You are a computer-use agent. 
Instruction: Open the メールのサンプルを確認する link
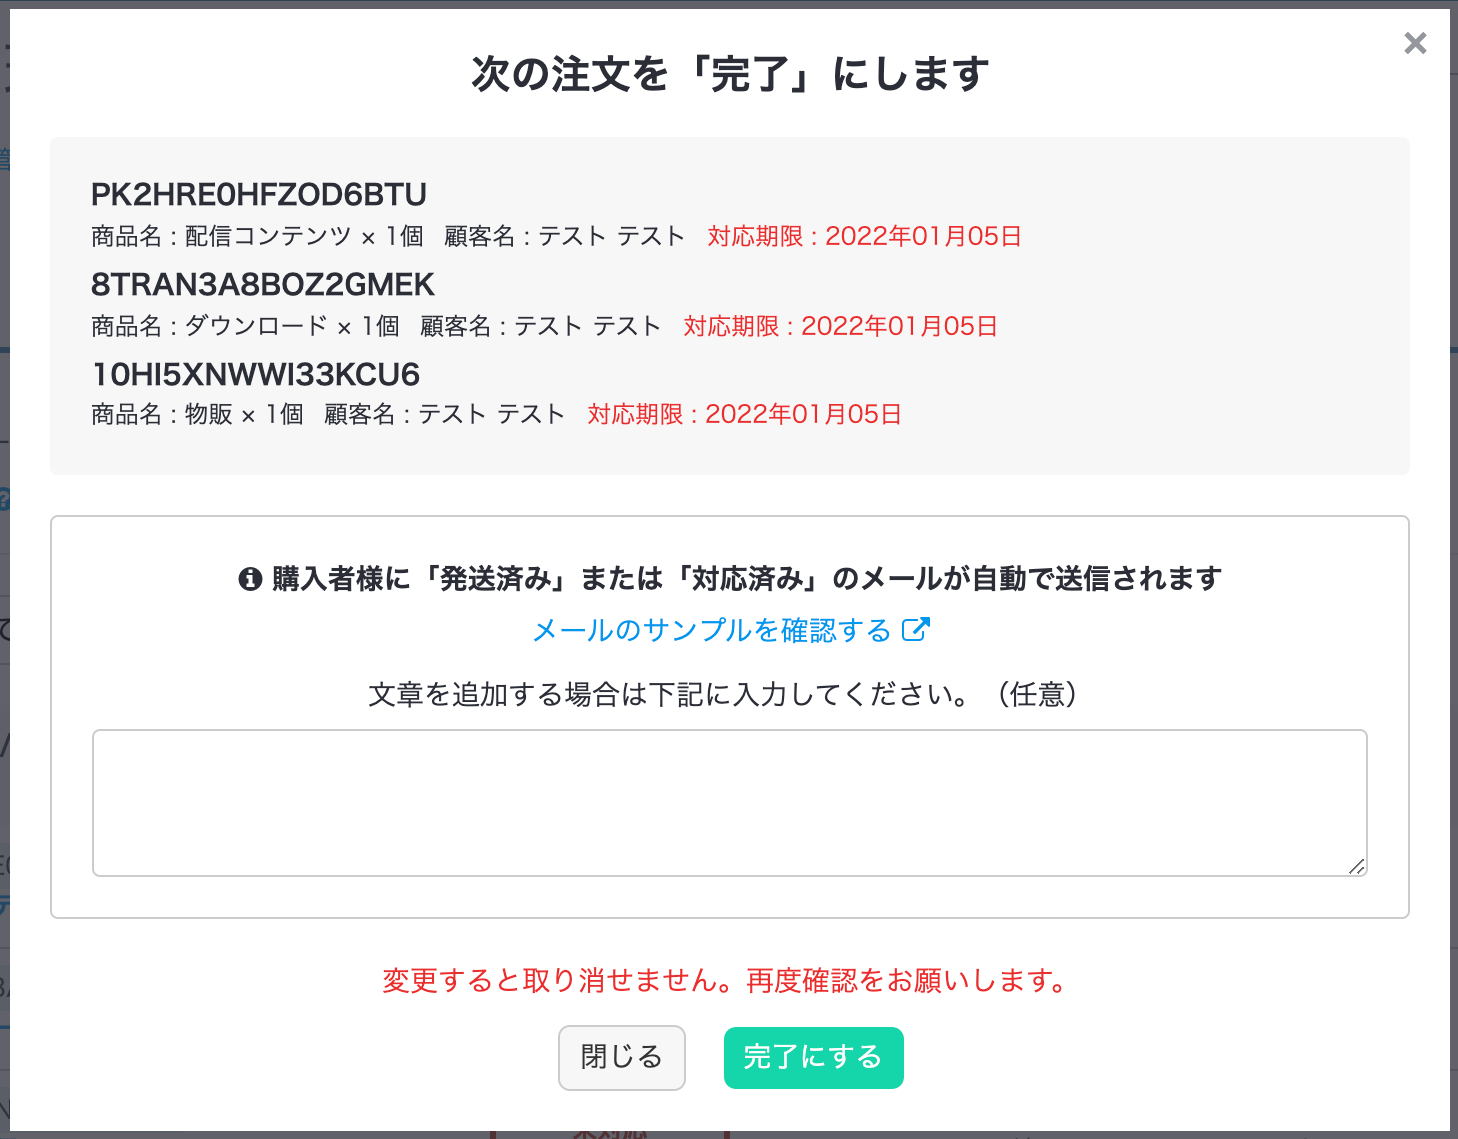pyautogui.click(x=711, y=630)
